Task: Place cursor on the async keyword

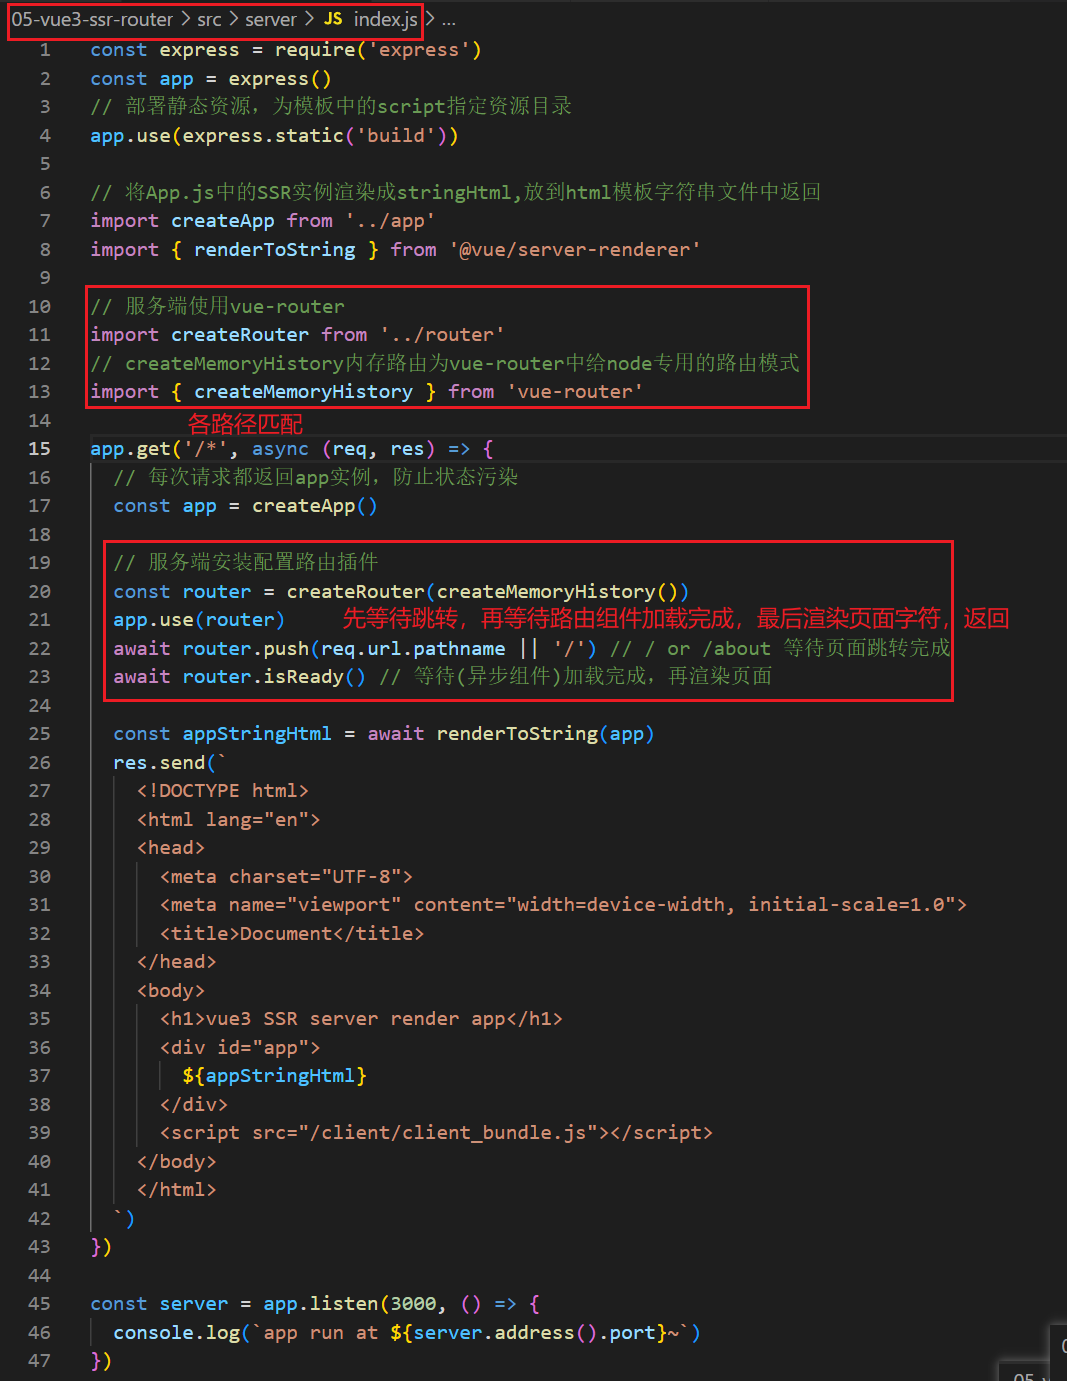Action: point(280,449)
